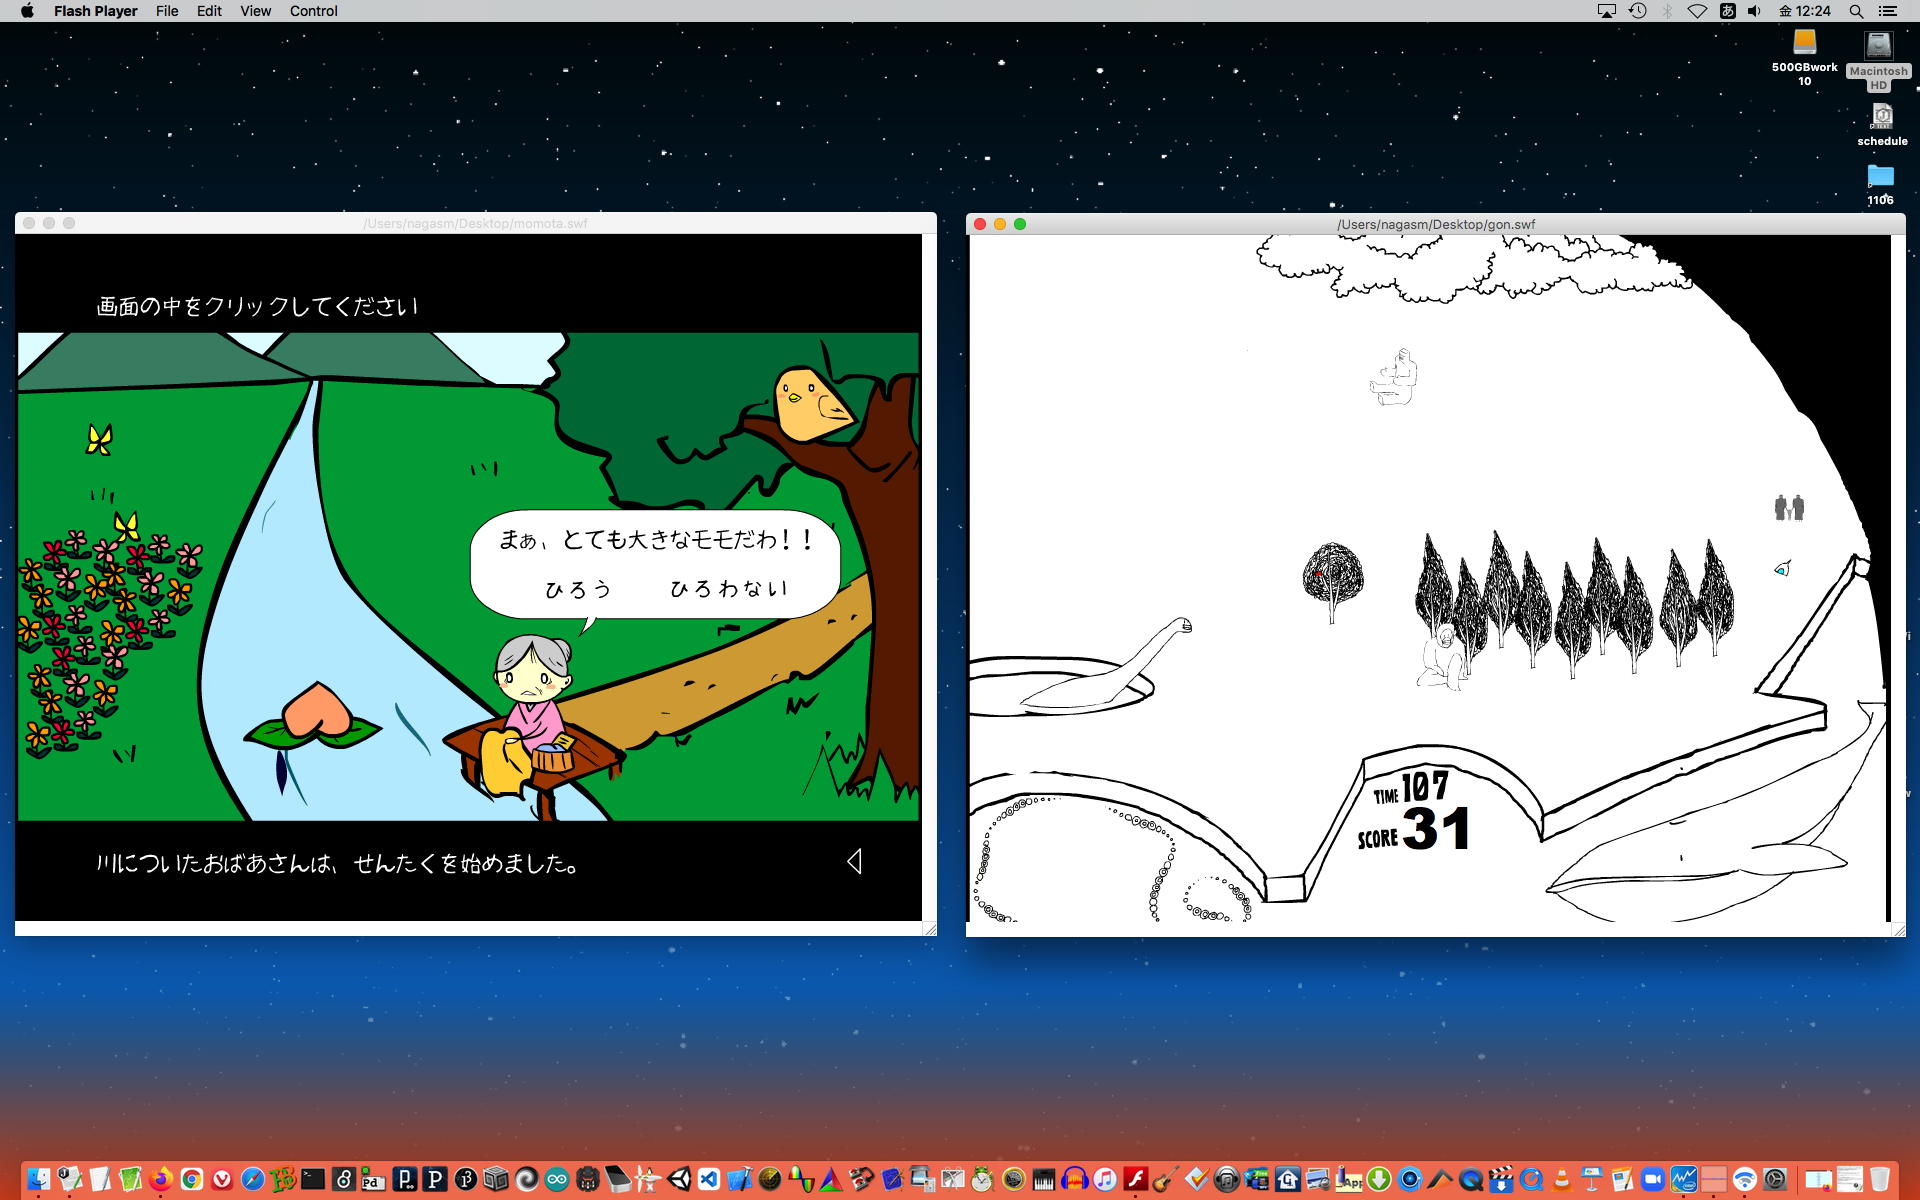The image size is (1920, 1200).
Task: Open the View menu
Action: 255,11
